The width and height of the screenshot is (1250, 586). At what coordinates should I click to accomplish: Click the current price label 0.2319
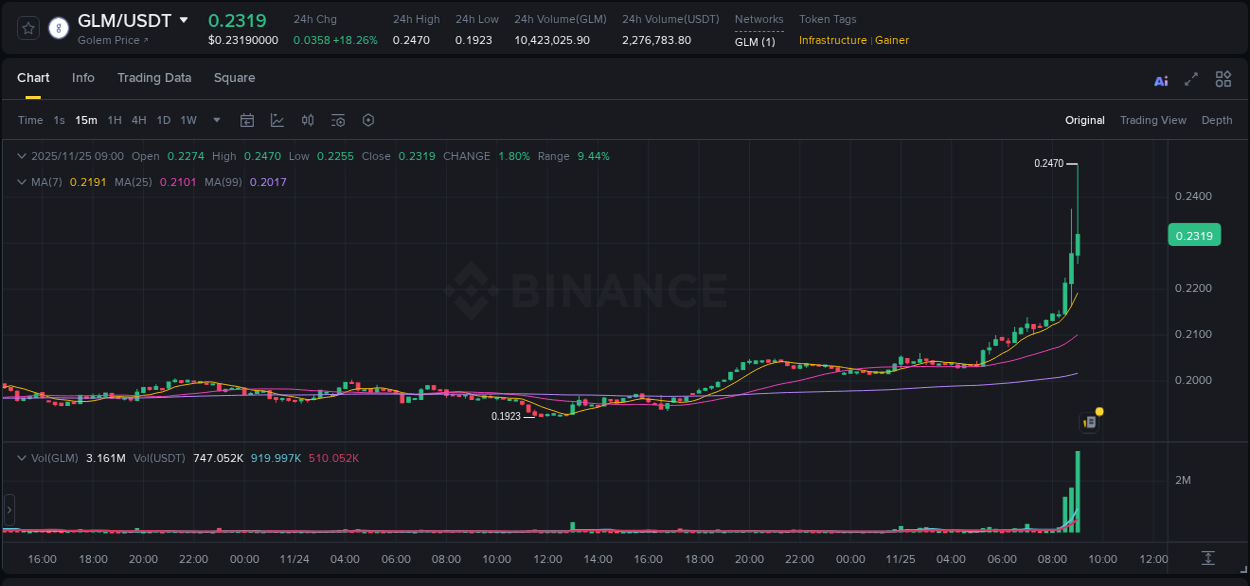click(1194, 234)
